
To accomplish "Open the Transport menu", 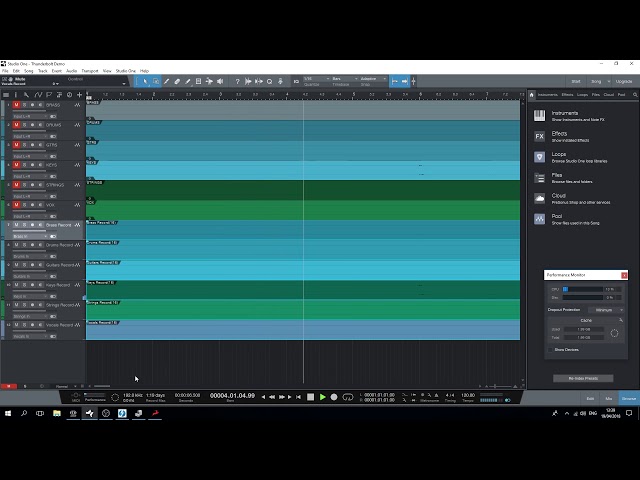I will click(x=90, y=71).
